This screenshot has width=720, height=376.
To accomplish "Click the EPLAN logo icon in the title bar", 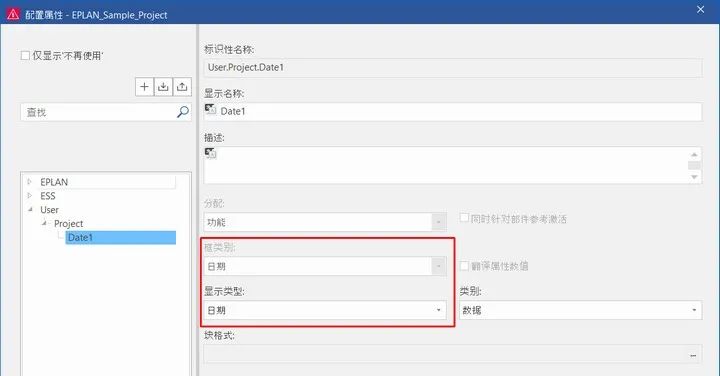I will coord(13,14).
